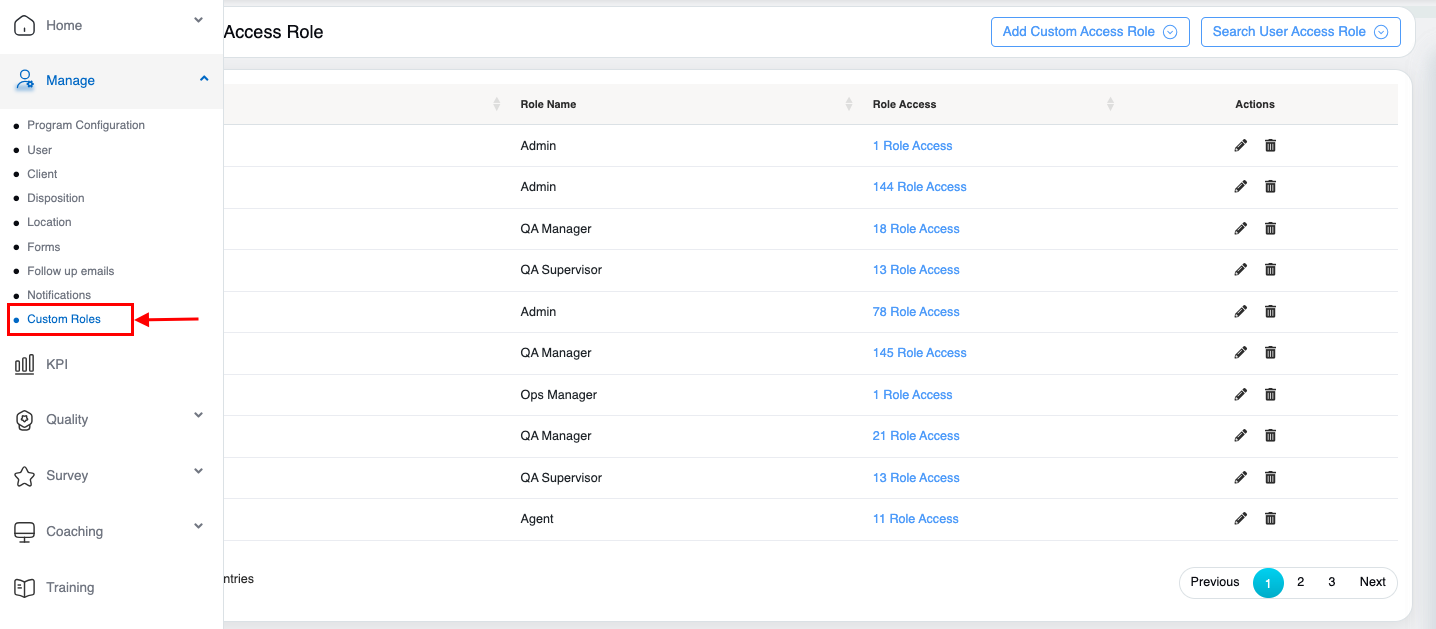Click edit pencil for 144 Role Access row
Screen dimensions: 1436x629
click(x=1240, y=186)
